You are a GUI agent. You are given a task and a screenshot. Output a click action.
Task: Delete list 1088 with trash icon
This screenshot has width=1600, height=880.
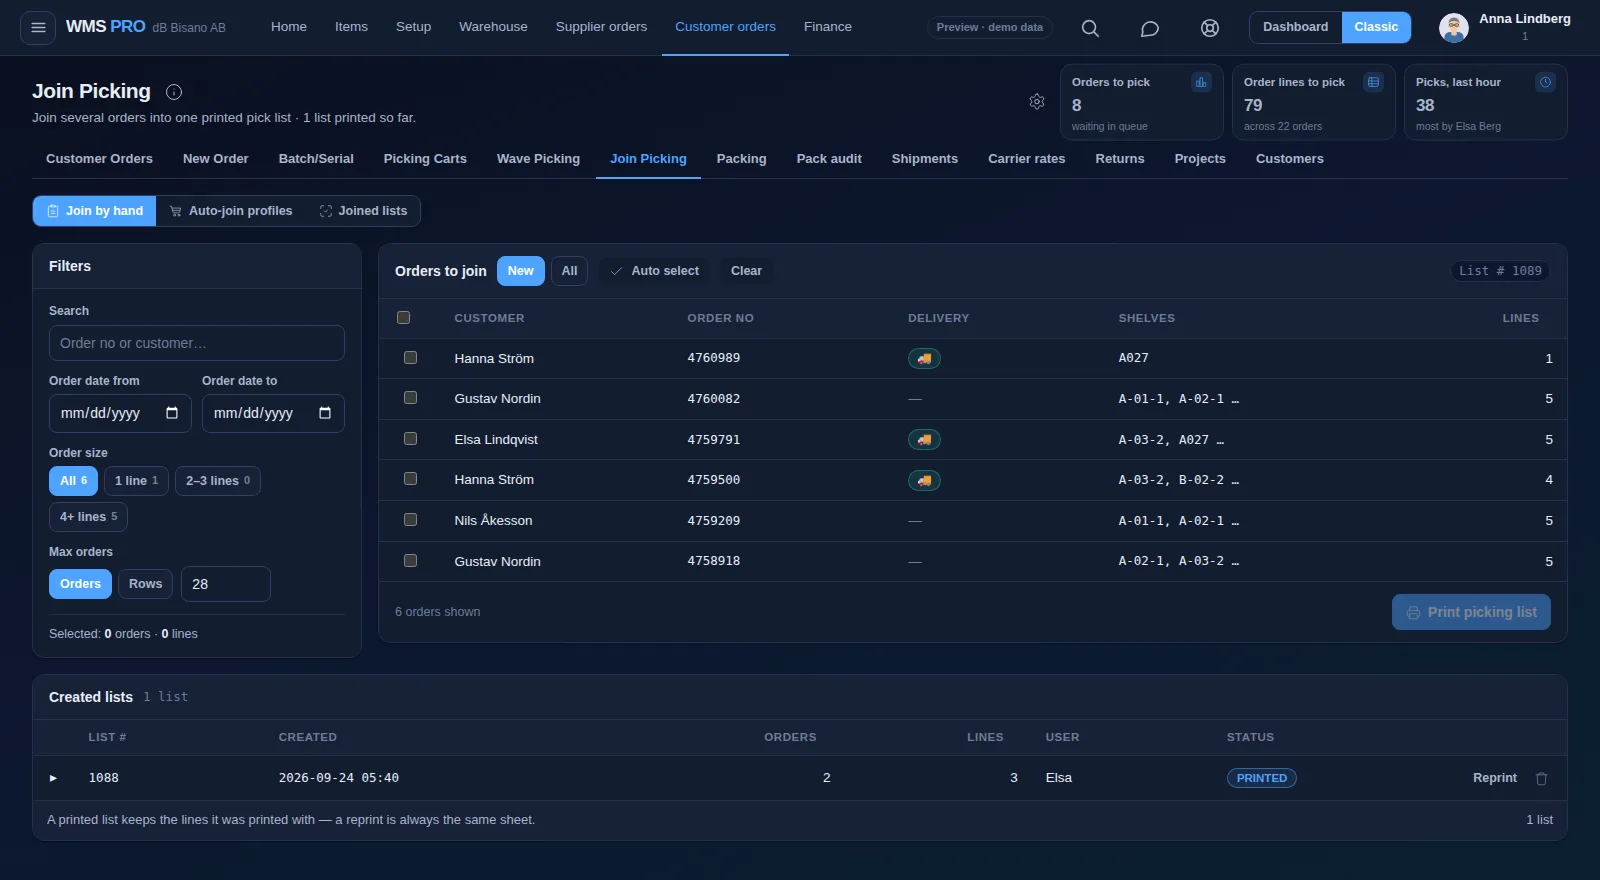coord(1541,778)
